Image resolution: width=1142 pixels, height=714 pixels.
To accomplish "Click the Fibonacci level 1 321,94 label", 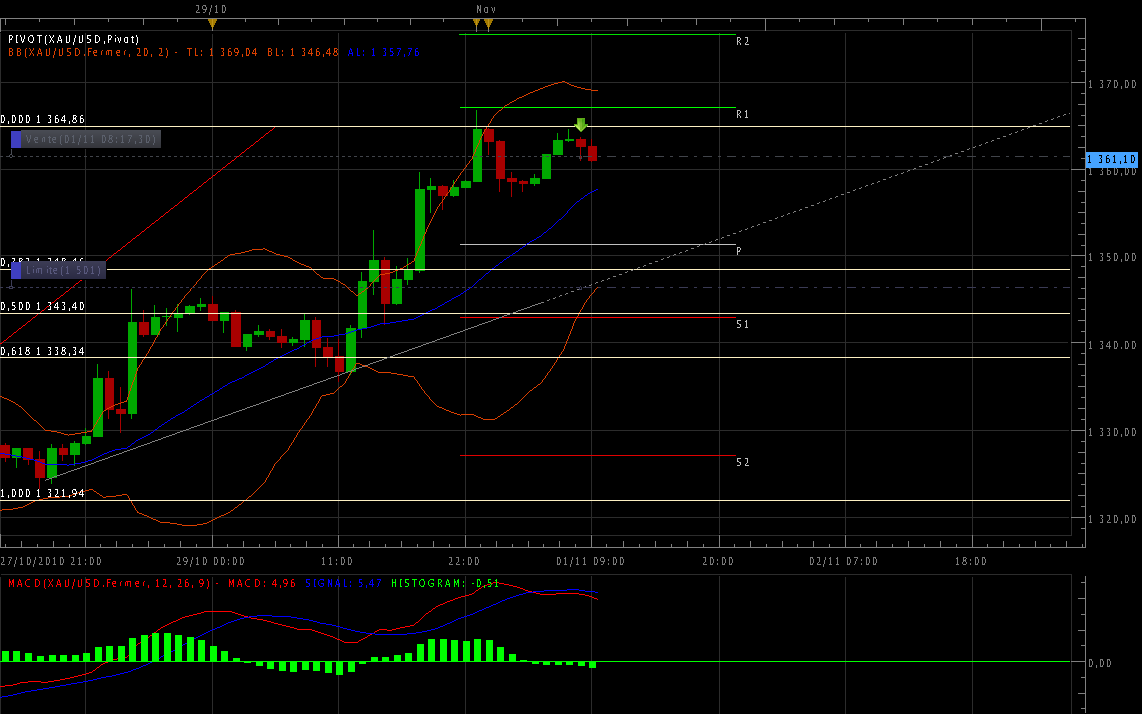I will point(42,493).
